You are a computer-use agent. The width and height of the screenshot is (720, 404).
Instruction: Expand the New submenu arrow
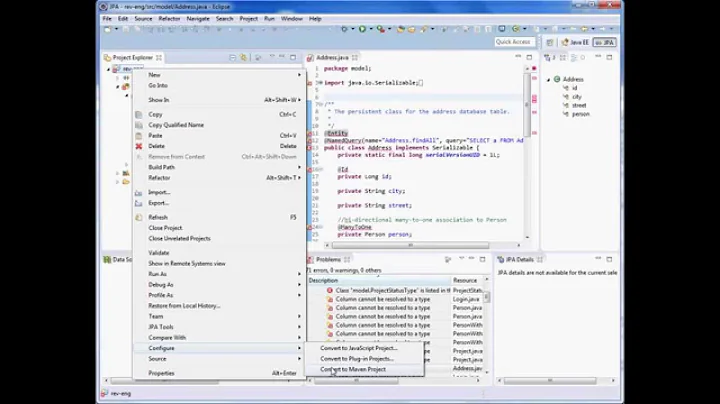(x=299, y=75)
